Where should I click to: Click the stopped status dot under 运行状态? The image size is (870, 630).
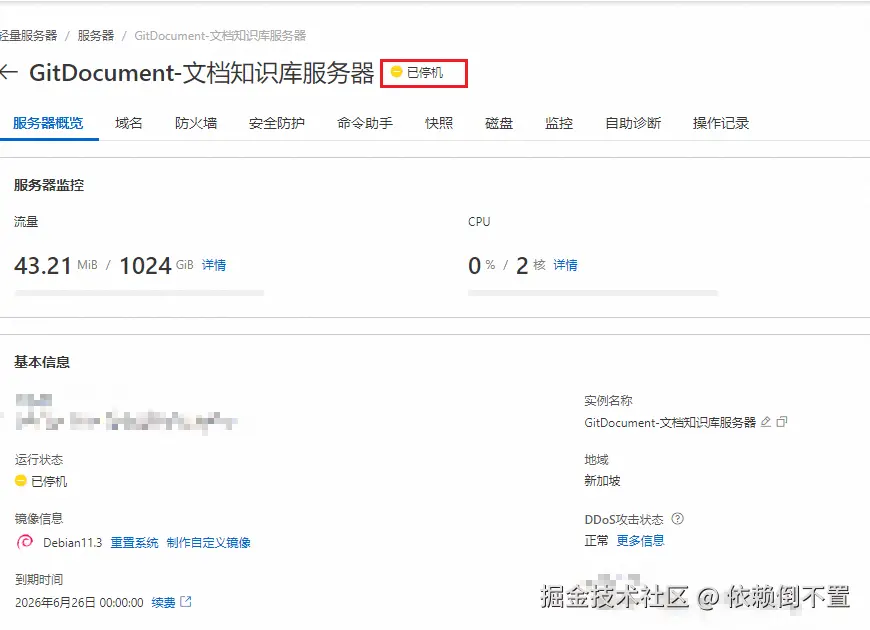(21, 480)
